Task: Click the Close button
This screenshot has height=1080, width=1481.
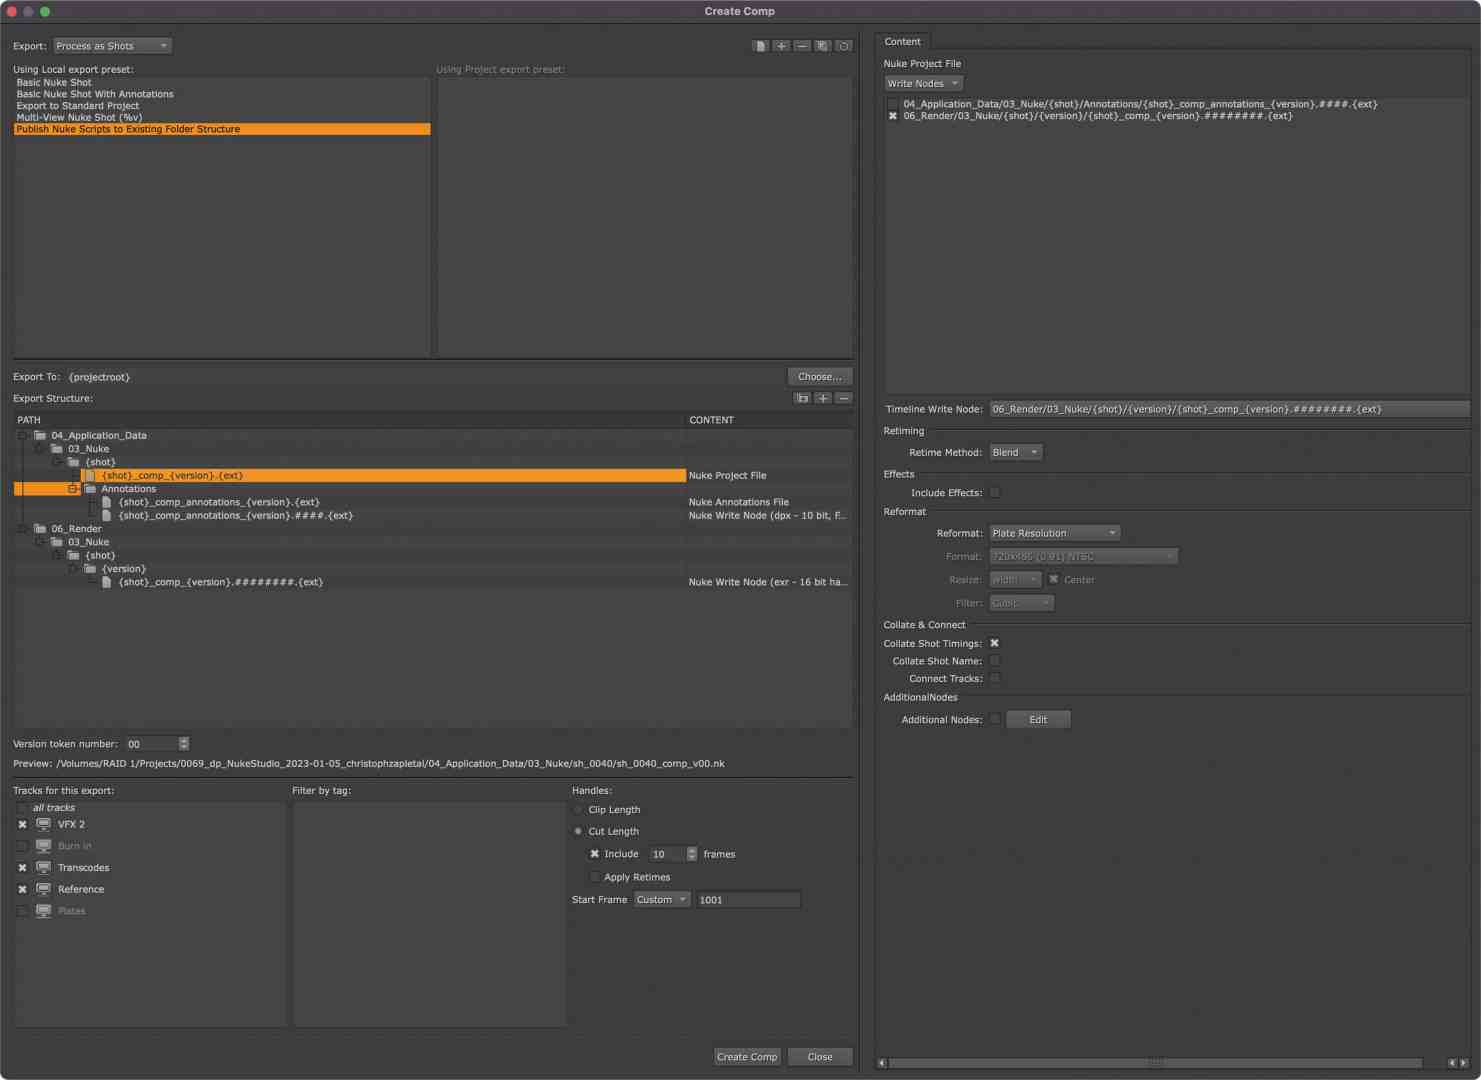Action: (820, 1057)
